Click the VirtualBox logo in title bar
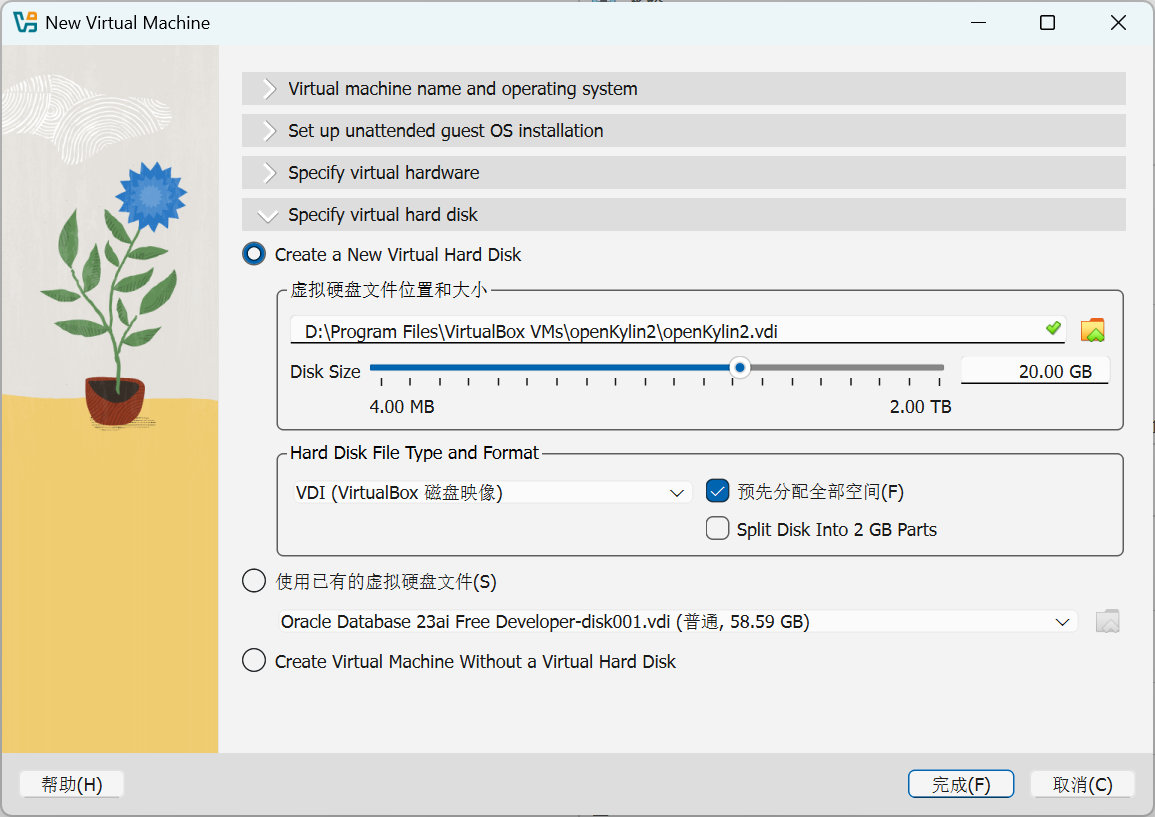The width and height of the screenshot is (1155, 817). tap(25, 23)
